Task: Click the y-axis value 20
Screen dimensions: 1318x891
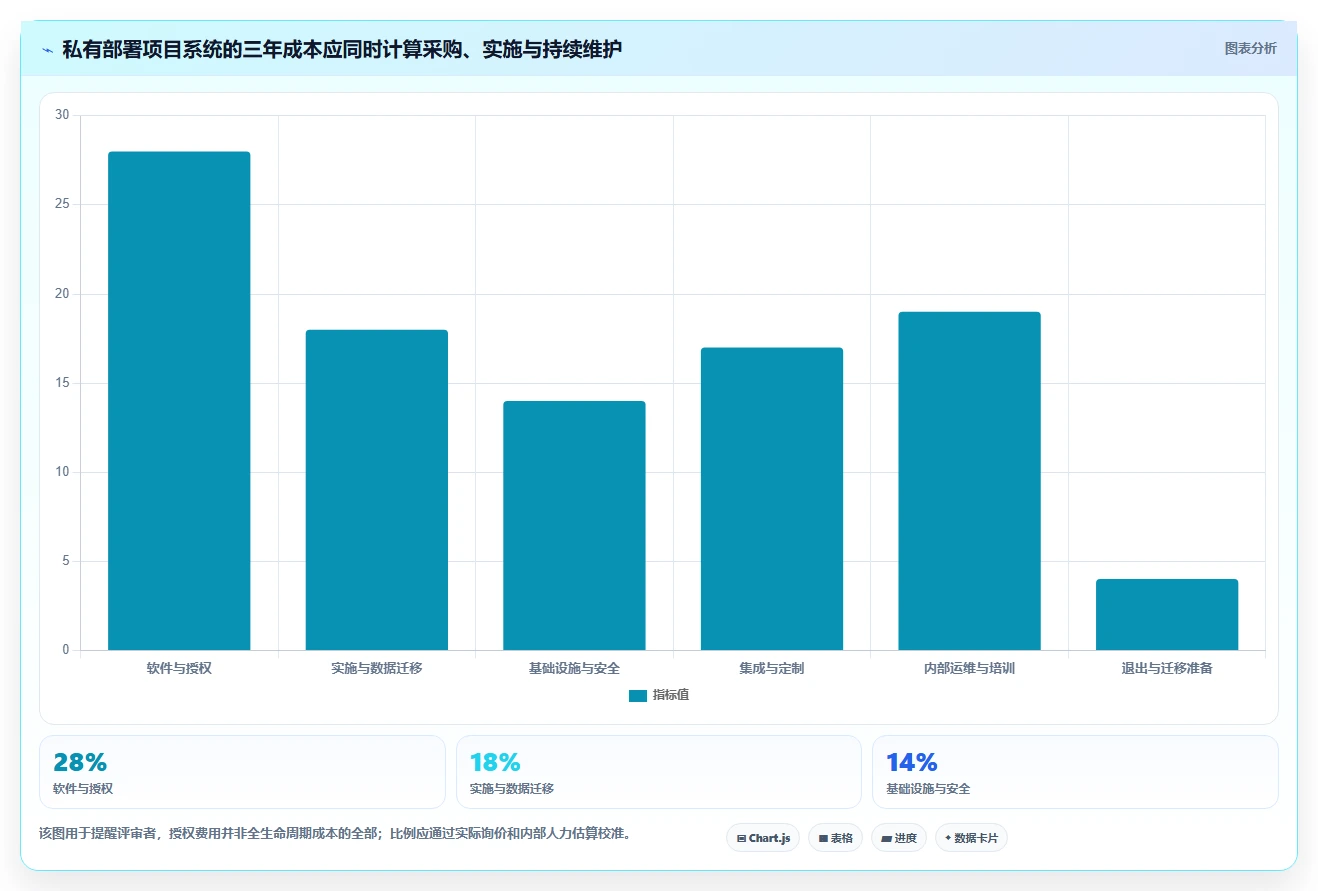Action: click(x=62, y=294)
